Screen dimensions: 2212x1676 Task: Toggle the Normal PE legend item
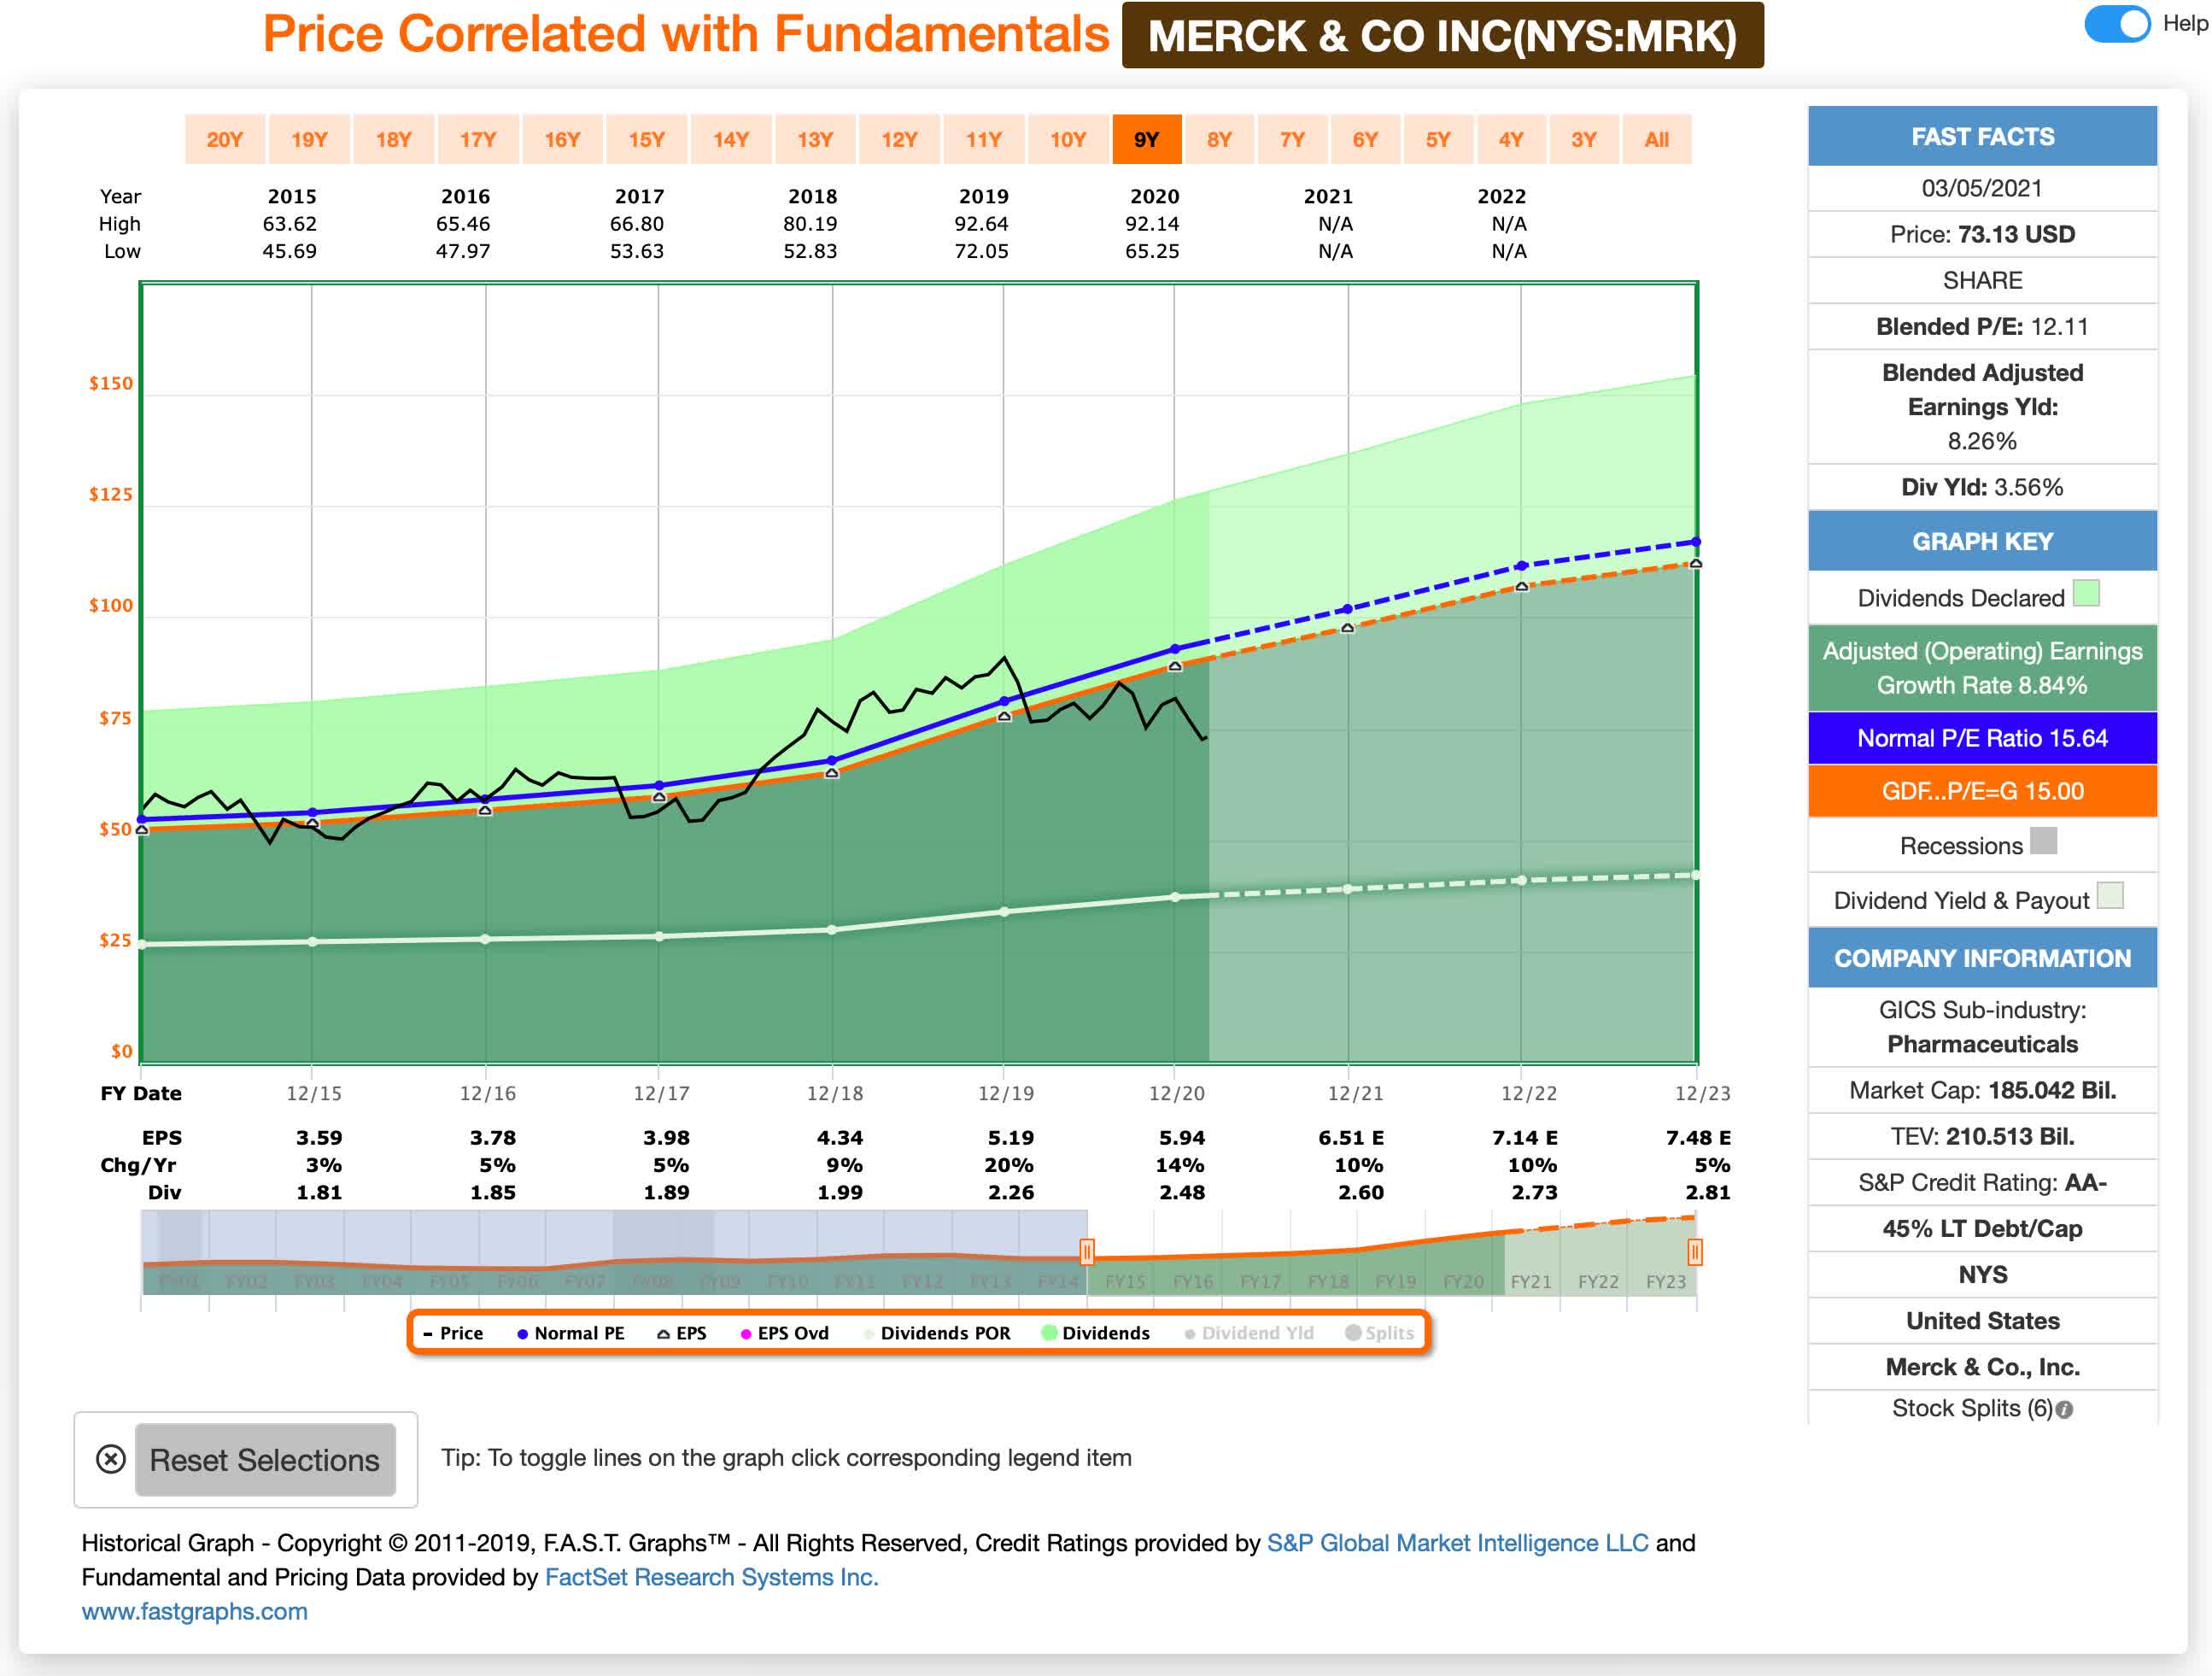(570, 1333)
